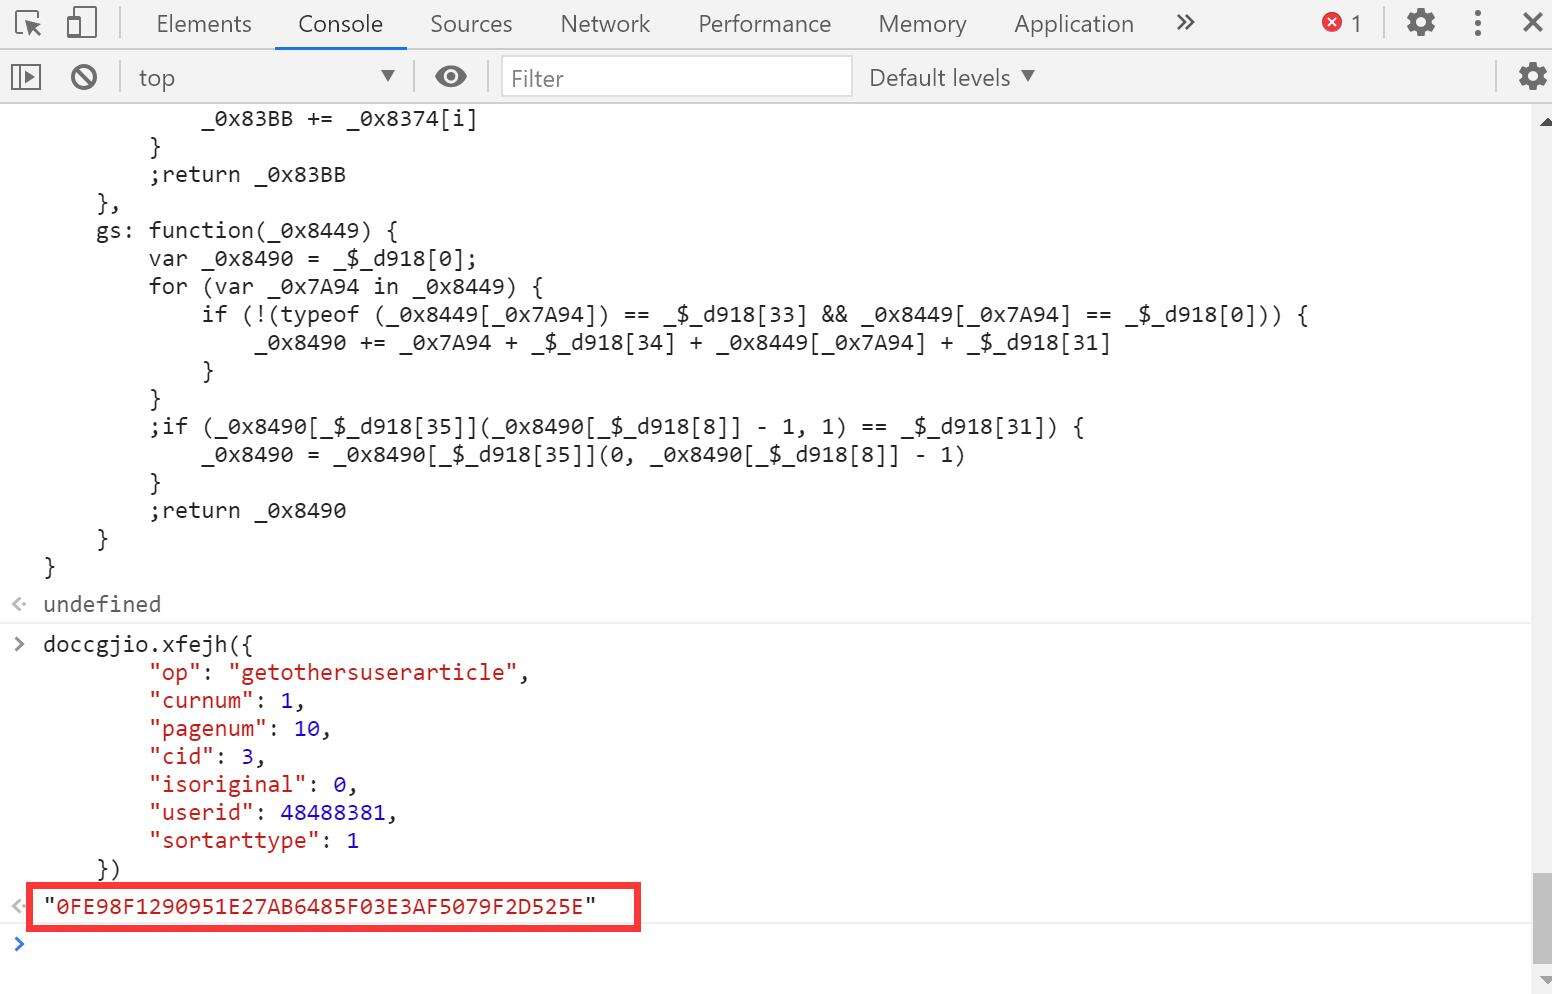Screen dimensions: 1552x994
Task: Switch to the Performance tab
Action: tap(764, 24)
